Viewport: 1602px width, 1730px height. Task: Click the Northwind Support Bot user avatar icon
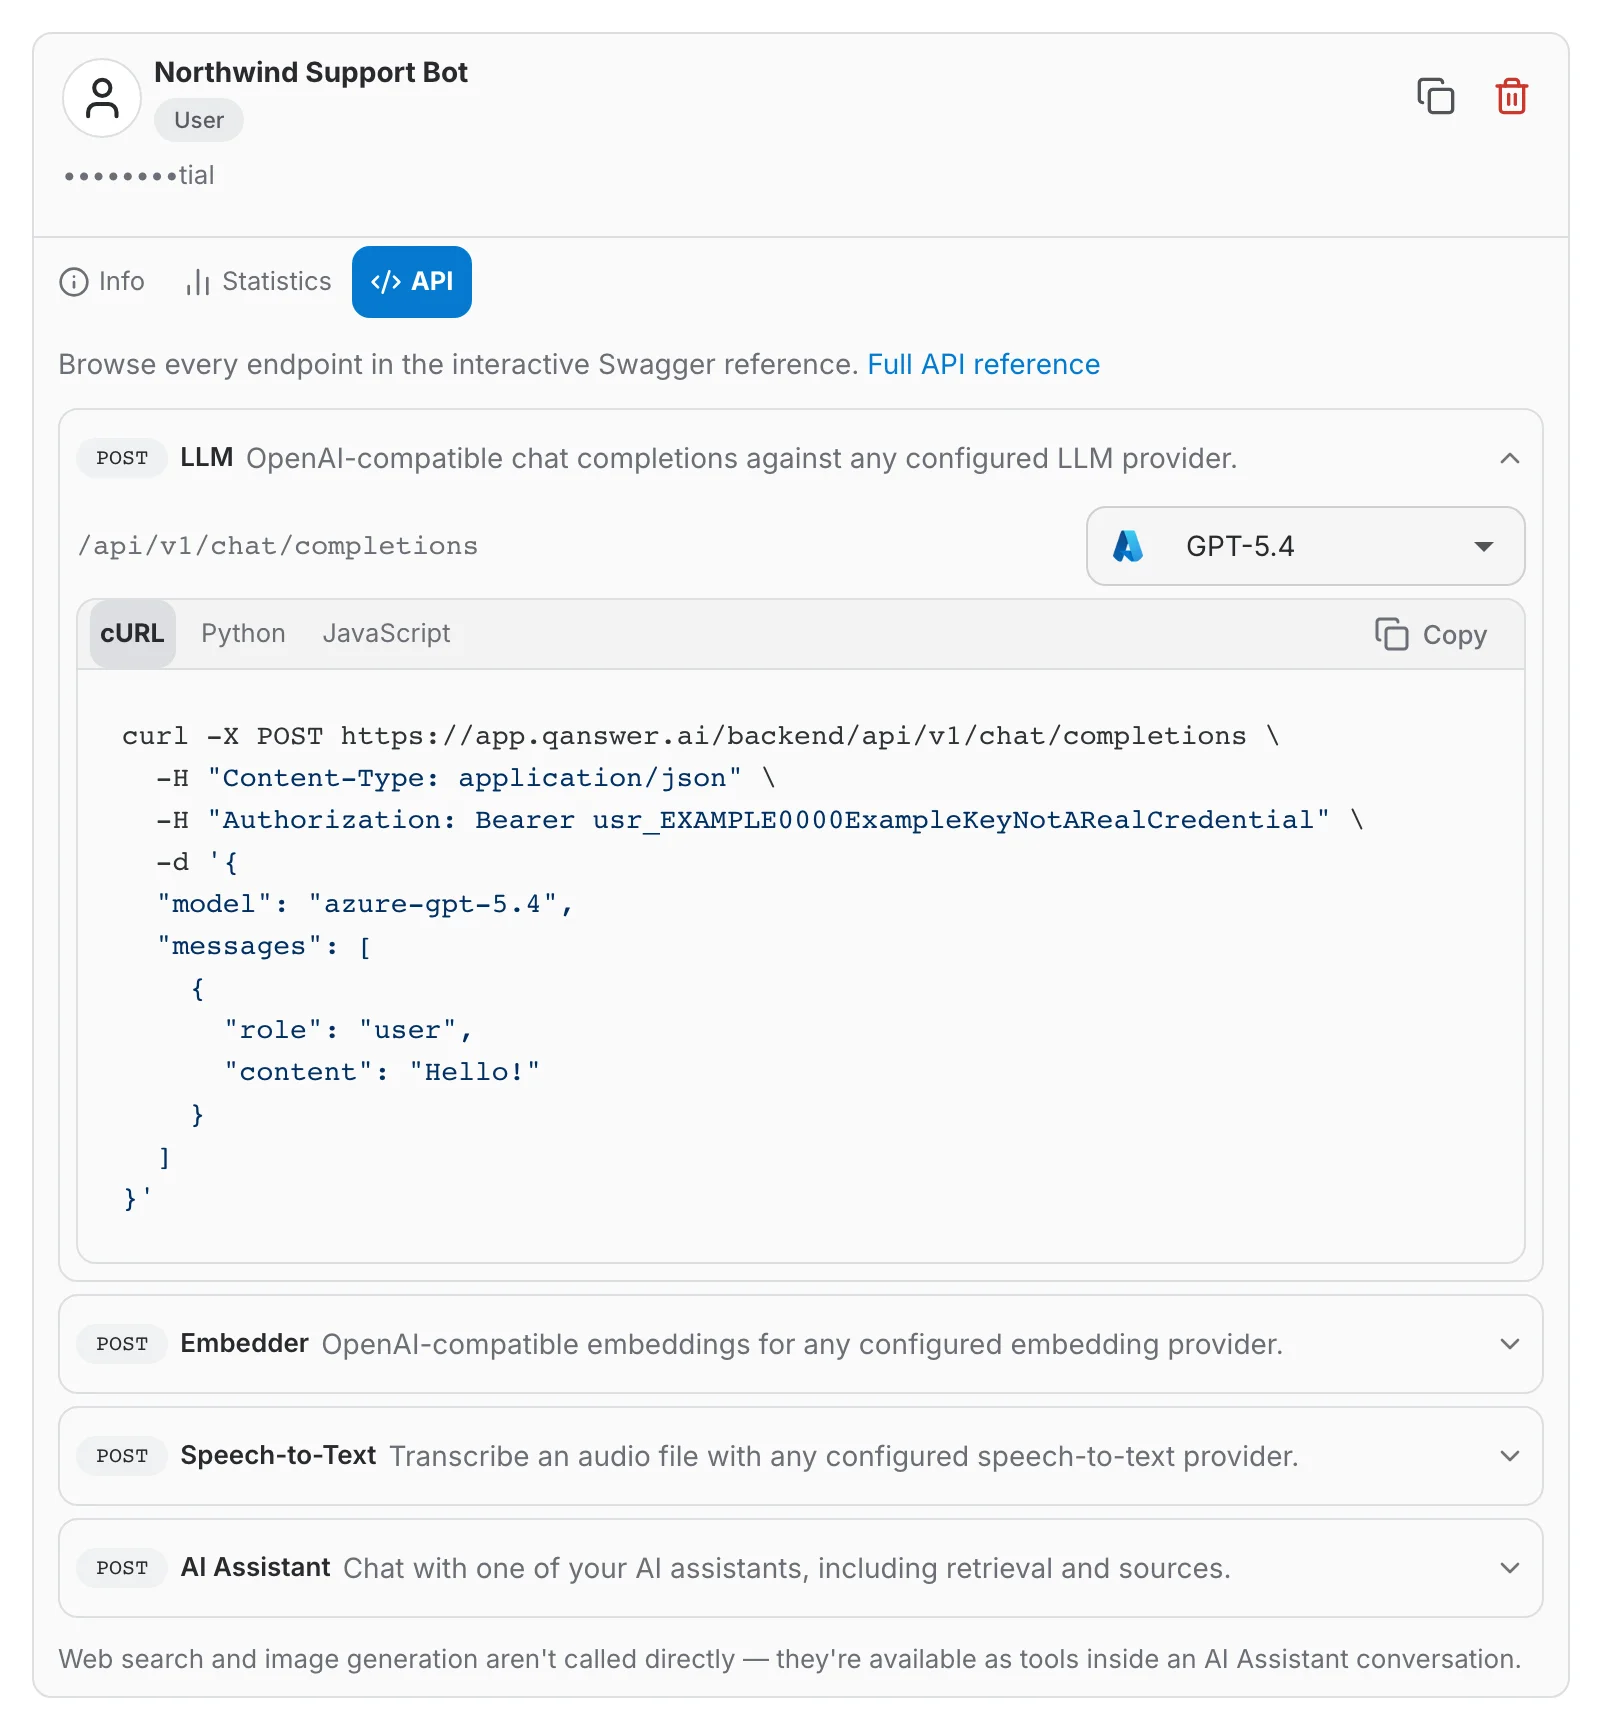click(102, 98)
